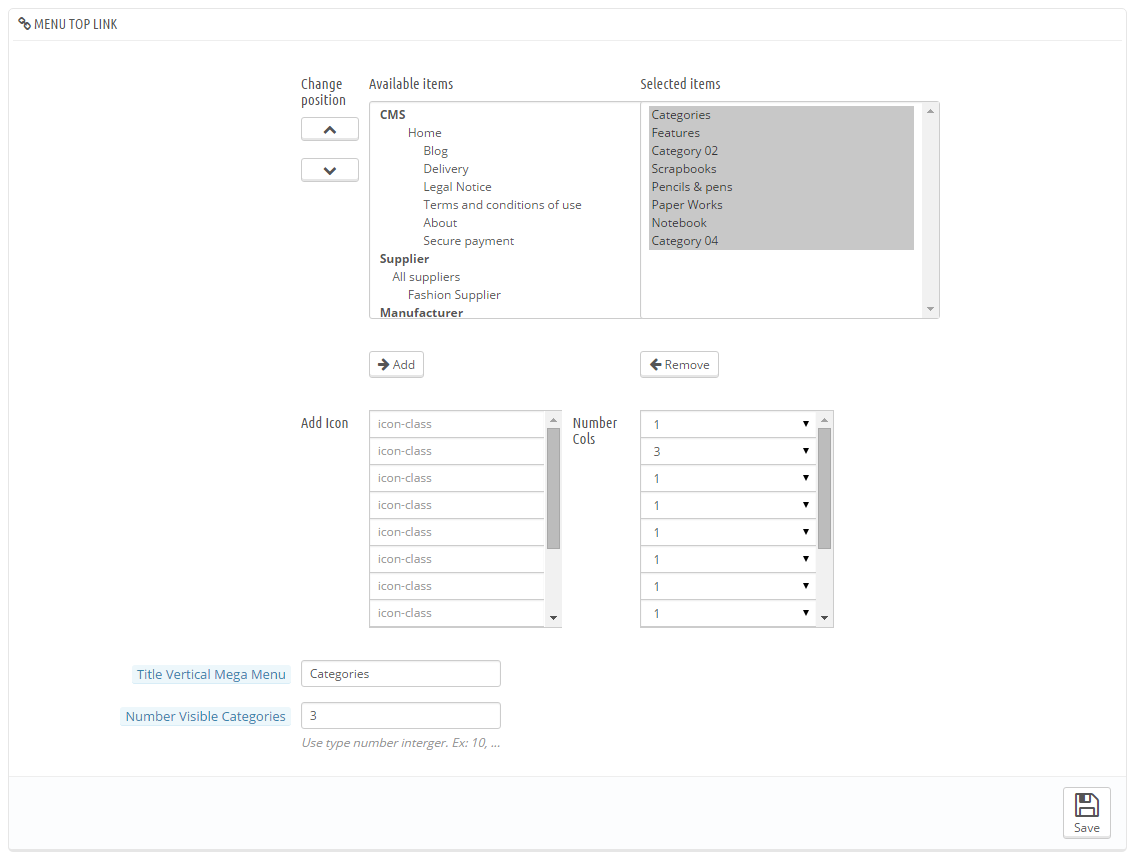Screen dimensions: 1132x854
Task: Select Home in Available items
Action: tap(424, 133)
